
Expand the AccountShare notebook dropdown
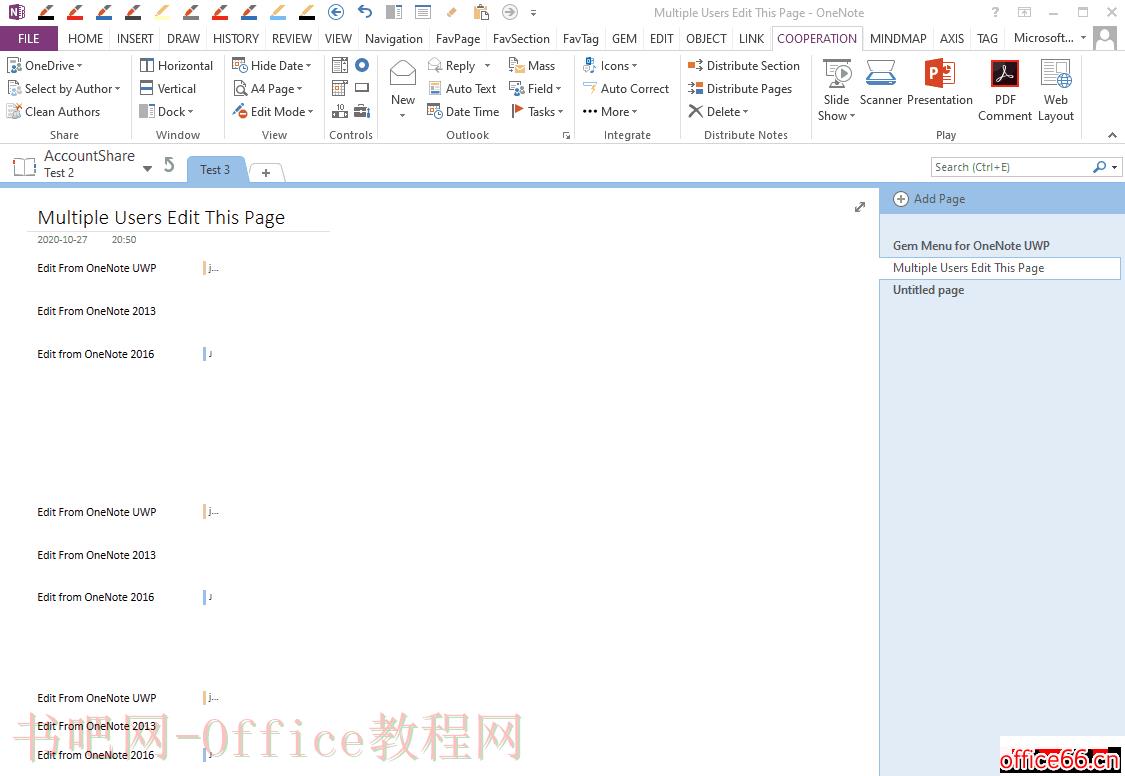(x=147, y=169)
